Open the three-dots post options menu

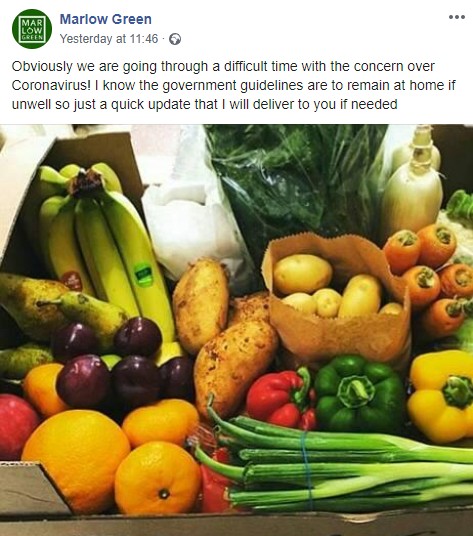[457, 17]
